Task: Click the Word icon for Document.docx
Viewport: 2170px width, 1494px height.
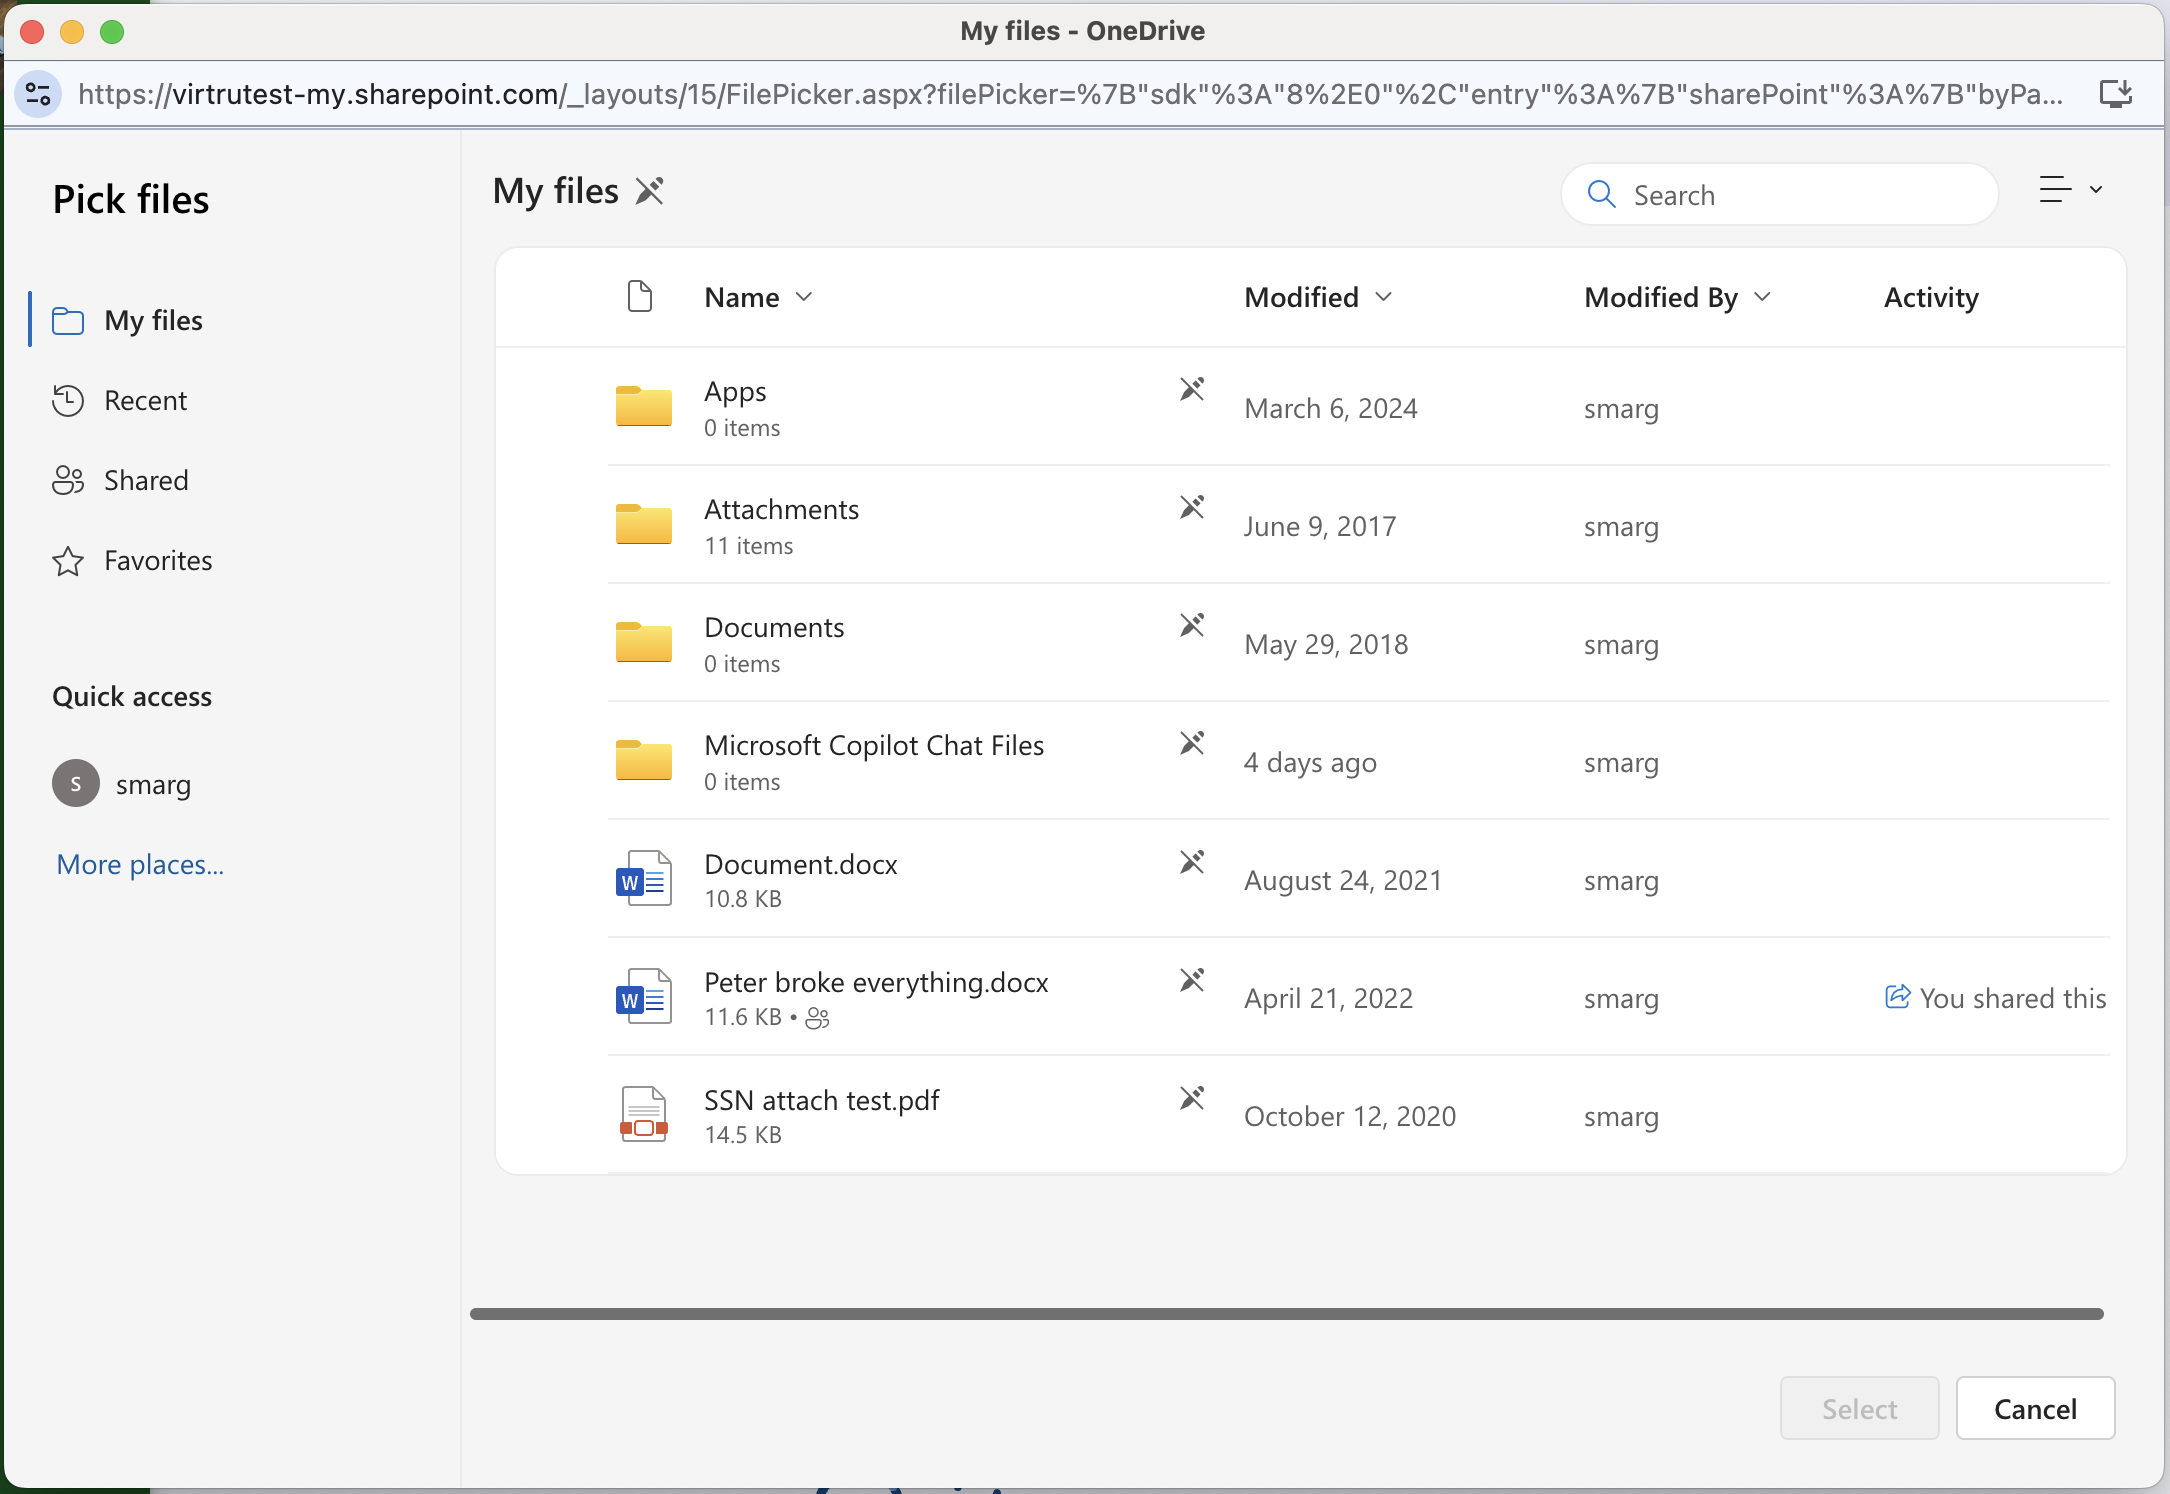Action: [x=643, y=878]
